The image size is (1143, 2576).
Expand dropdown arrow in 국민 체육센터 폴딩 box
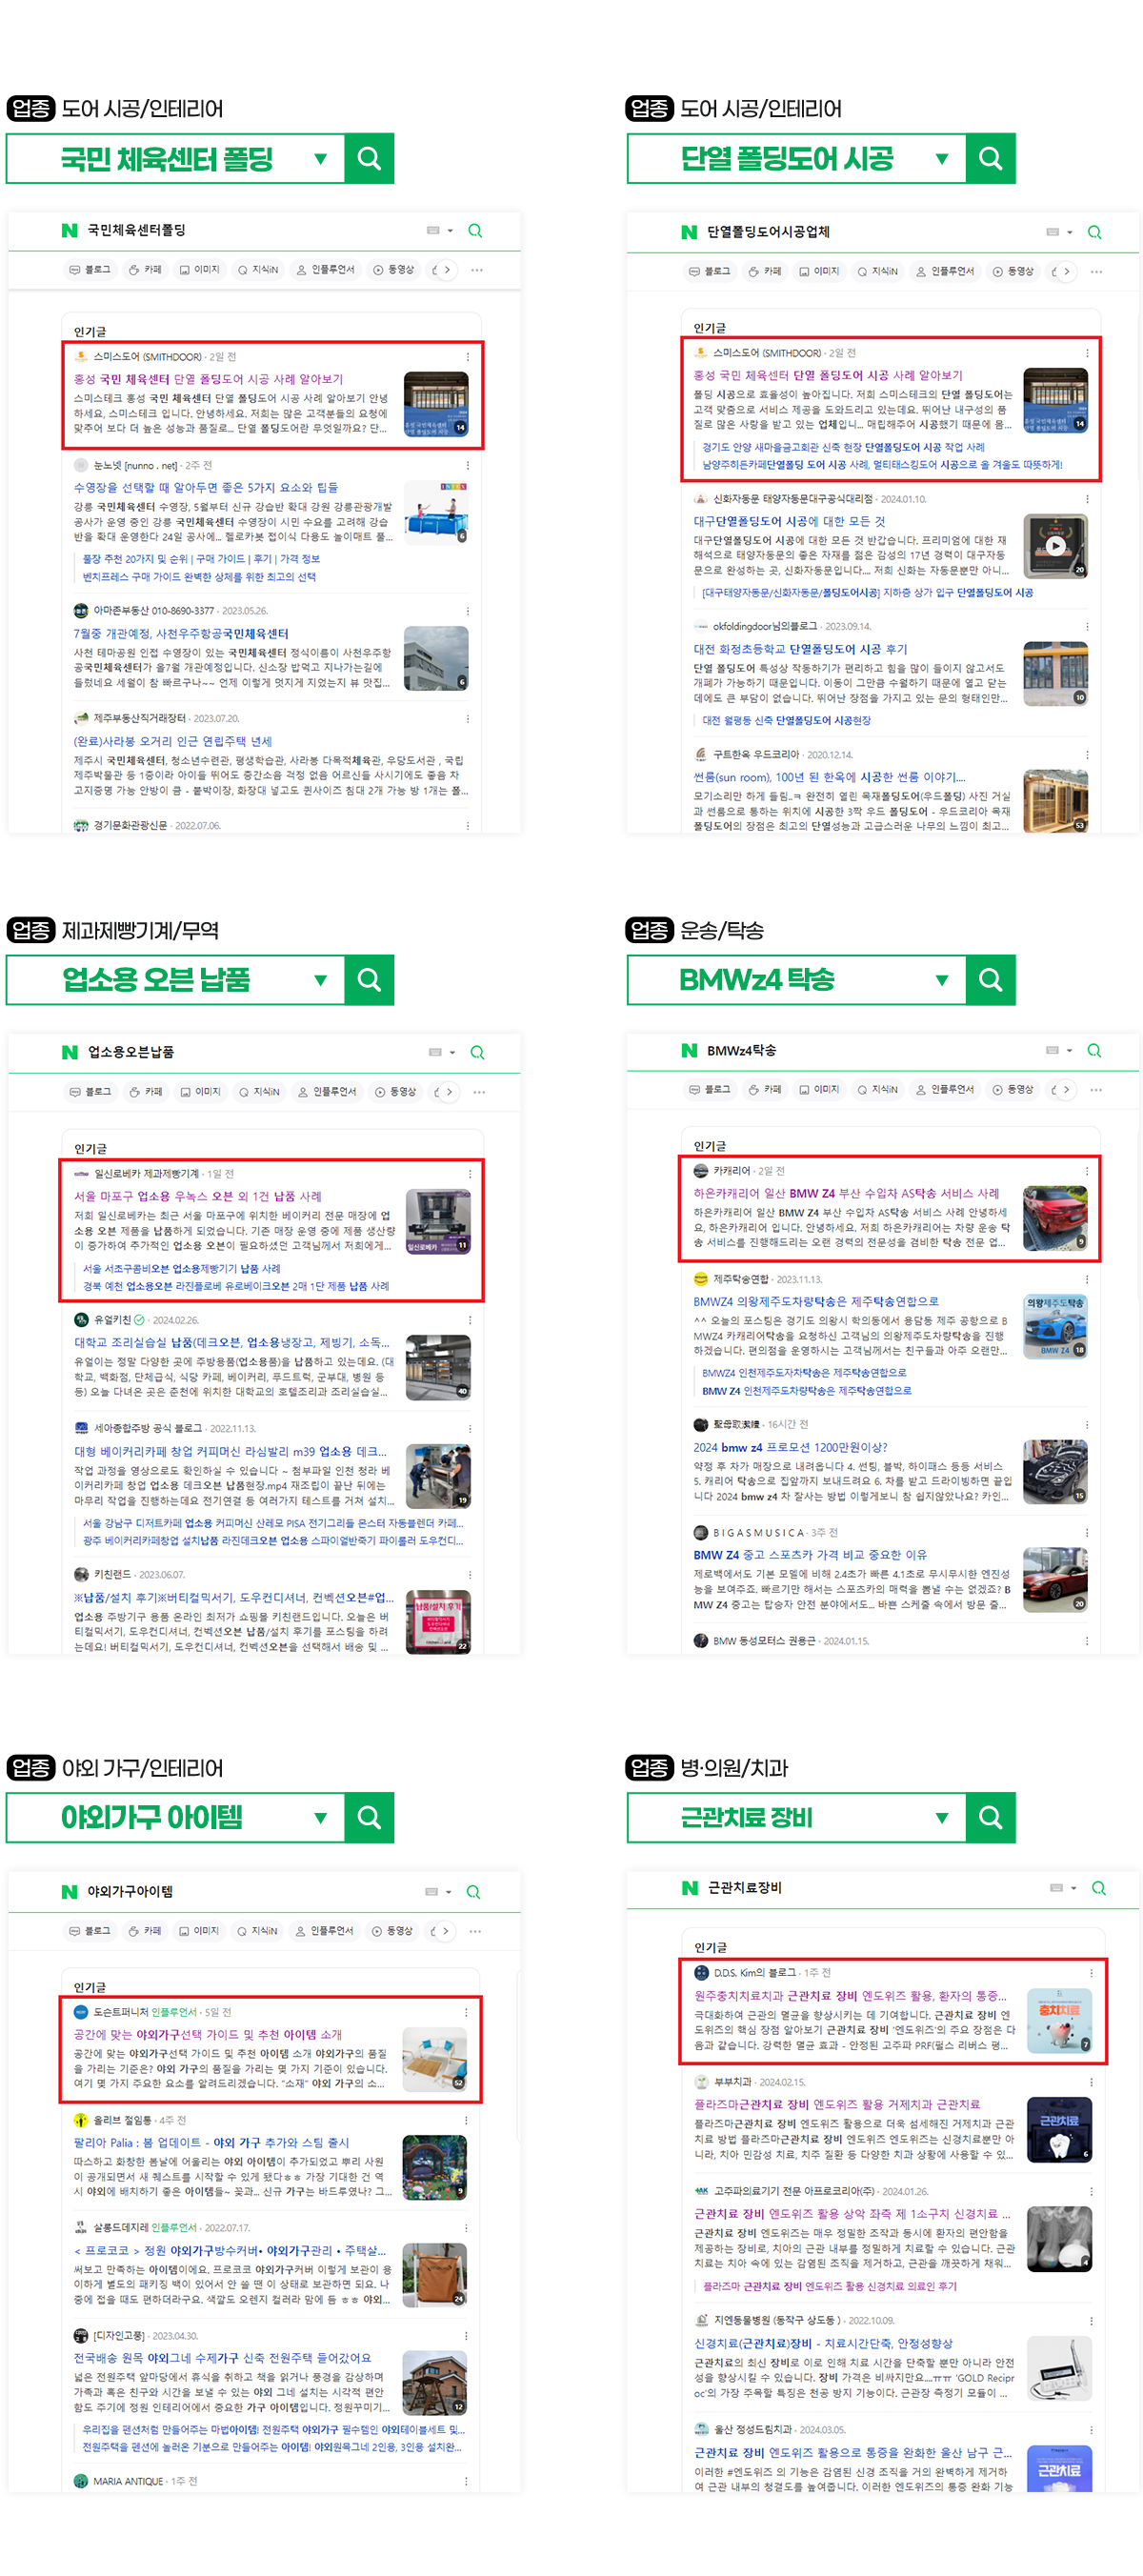320,159
